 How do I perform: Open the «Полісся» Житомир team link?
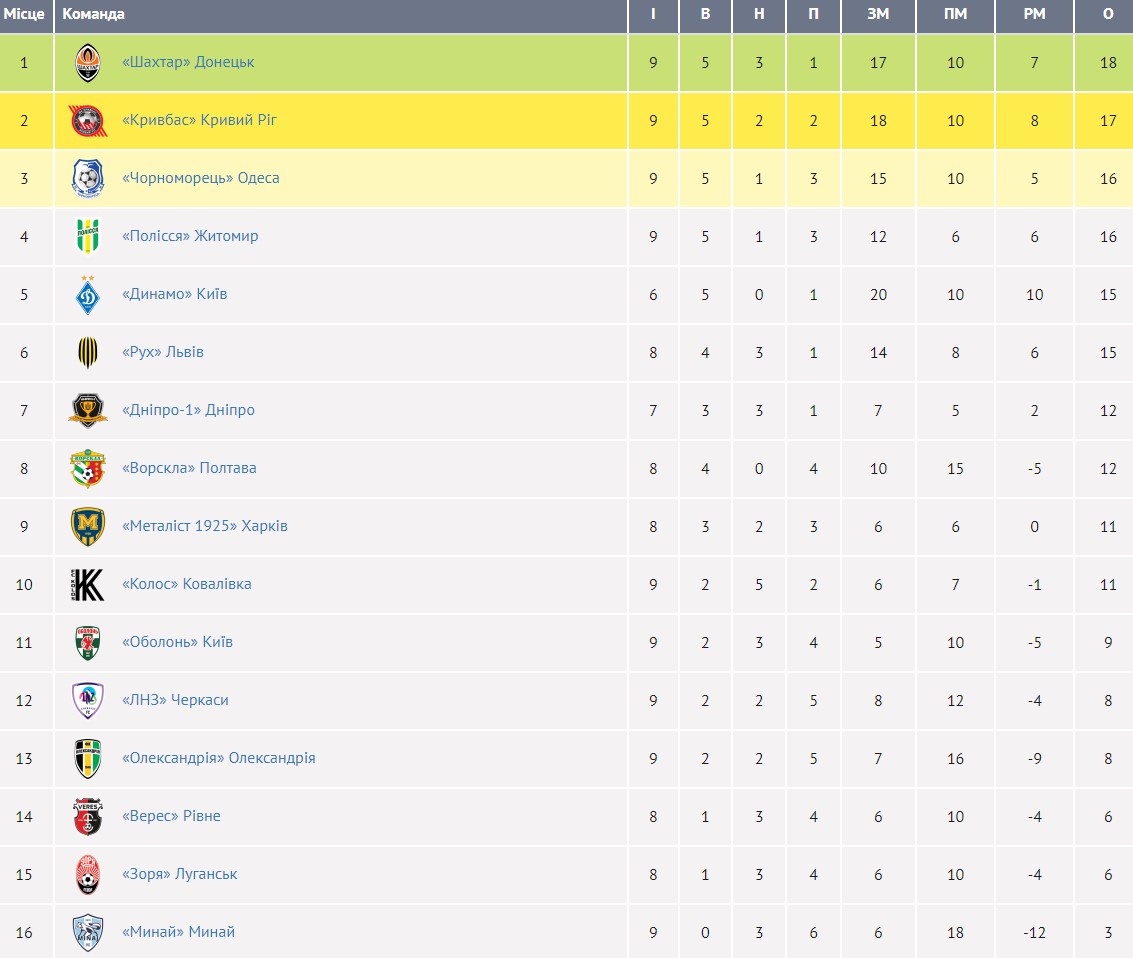pos(190,236)
